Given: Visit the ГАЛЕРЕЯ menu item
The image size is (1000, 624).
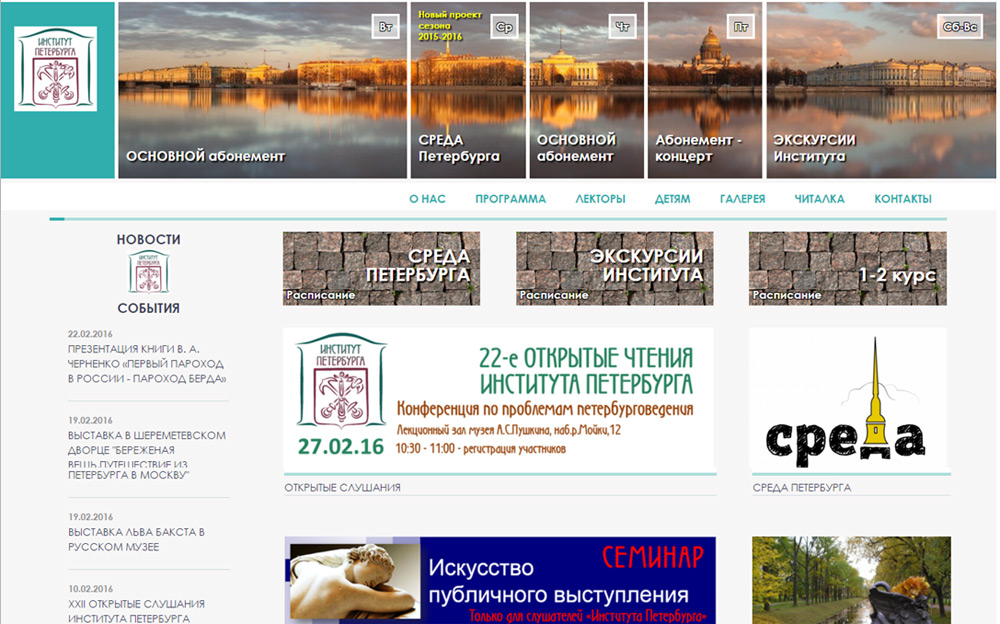Looking at the screenshot, I should pyautogui.click(x=742, y=199).
